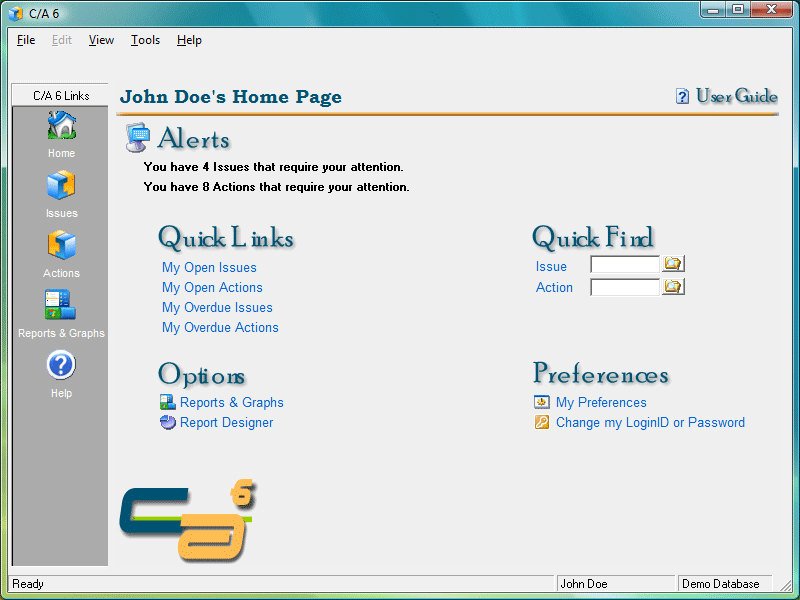The height and width of the screenshot is (600, 800).
Task: Click the User Guide question mark icon
Action: (682, 96)
